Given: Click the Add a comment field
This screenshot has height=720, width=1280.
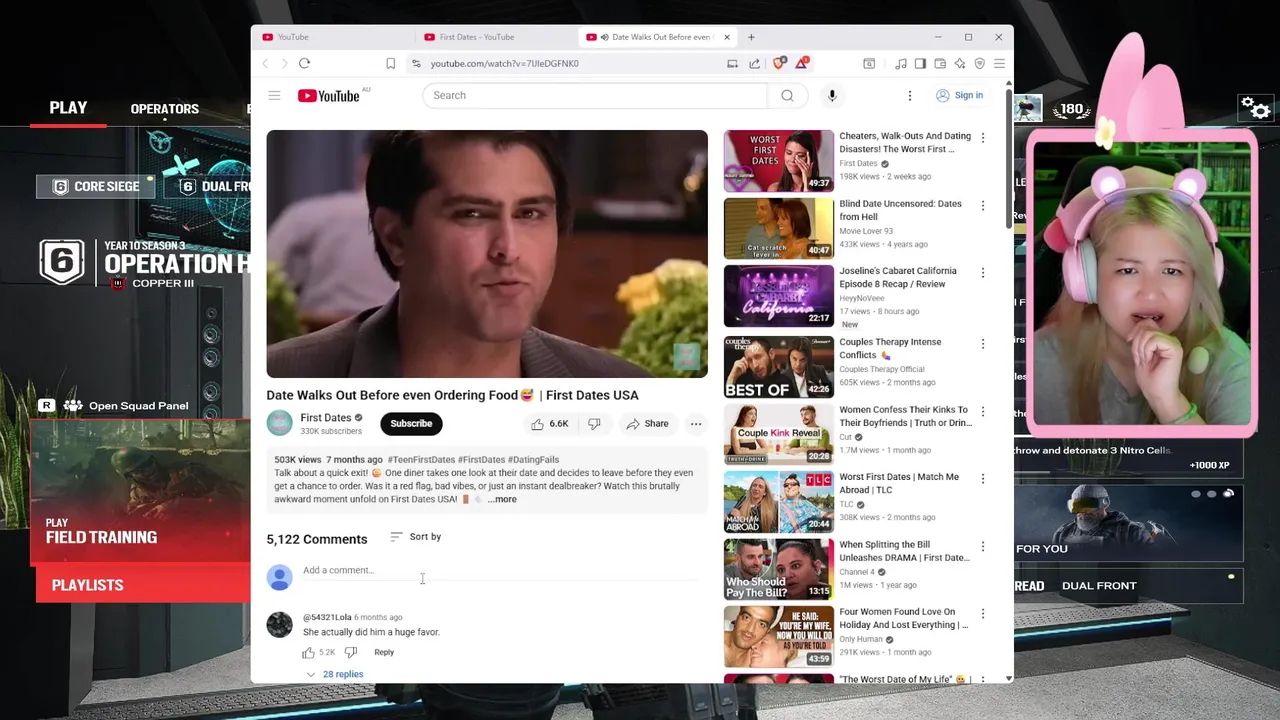Looking at the screenshot, I should point(500,570).
